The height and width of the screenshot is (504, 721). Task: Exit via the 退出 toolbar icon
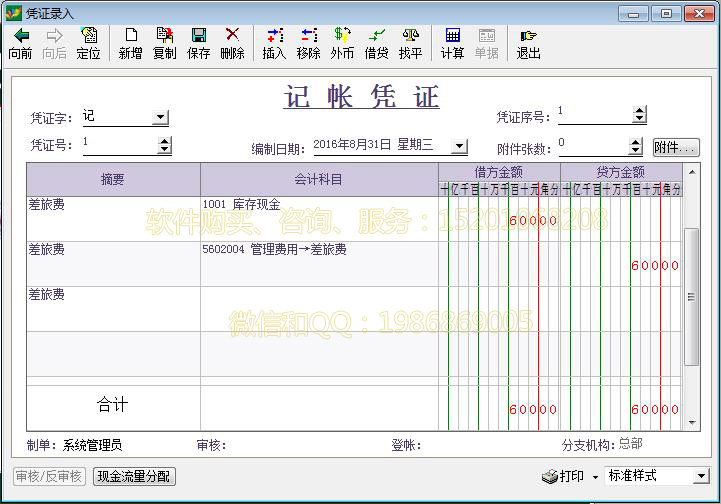point(528,36)
